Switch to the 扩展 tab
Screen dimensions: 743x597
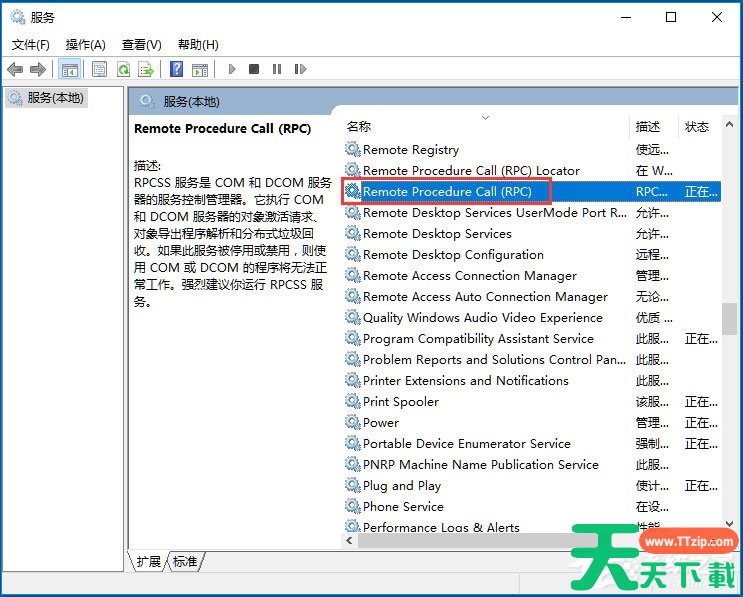(x=148, y=561)
